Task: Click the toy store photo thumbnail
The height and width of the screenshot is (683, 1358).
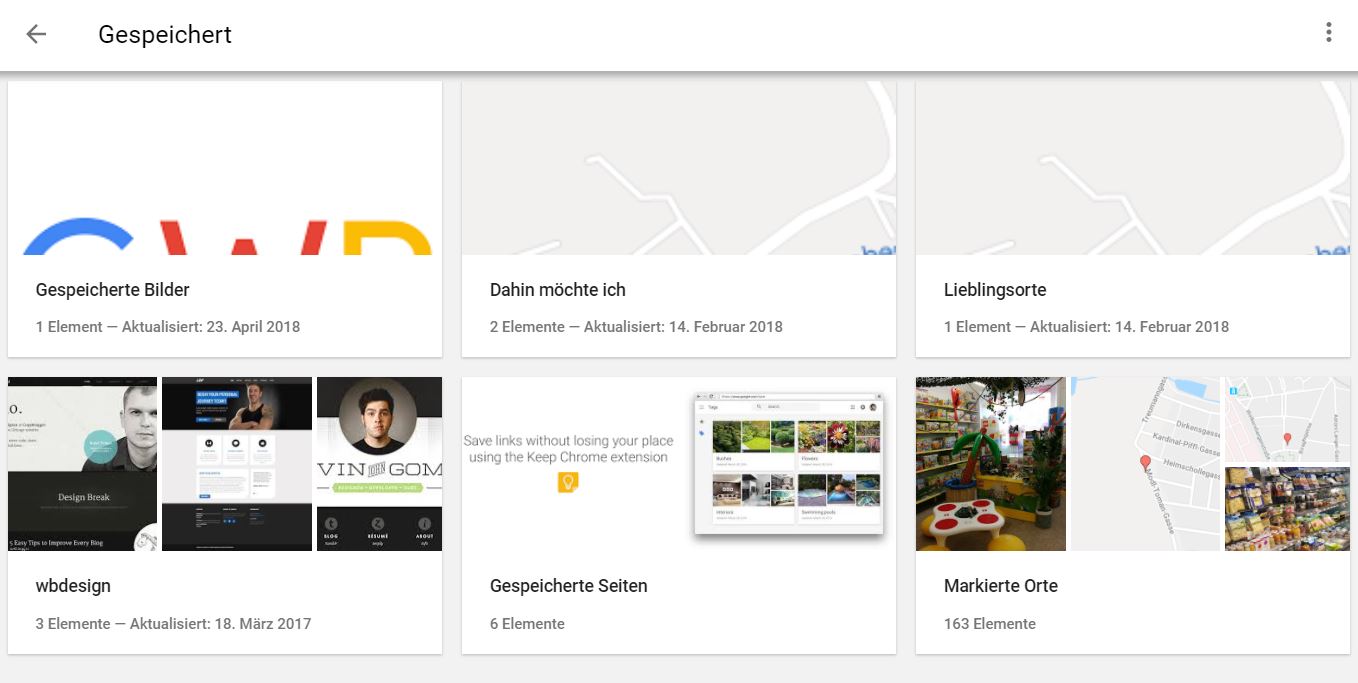Action: 990,463
